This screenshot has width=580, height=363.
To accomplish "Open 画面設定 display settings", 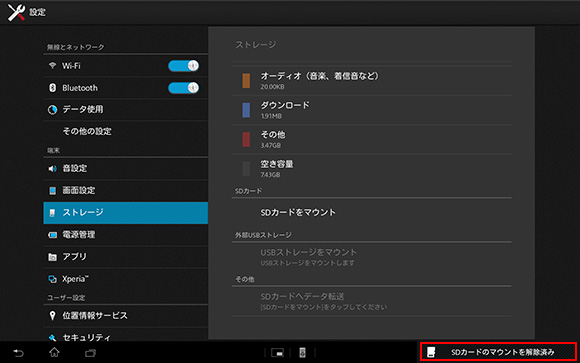I will coord(126,191).
